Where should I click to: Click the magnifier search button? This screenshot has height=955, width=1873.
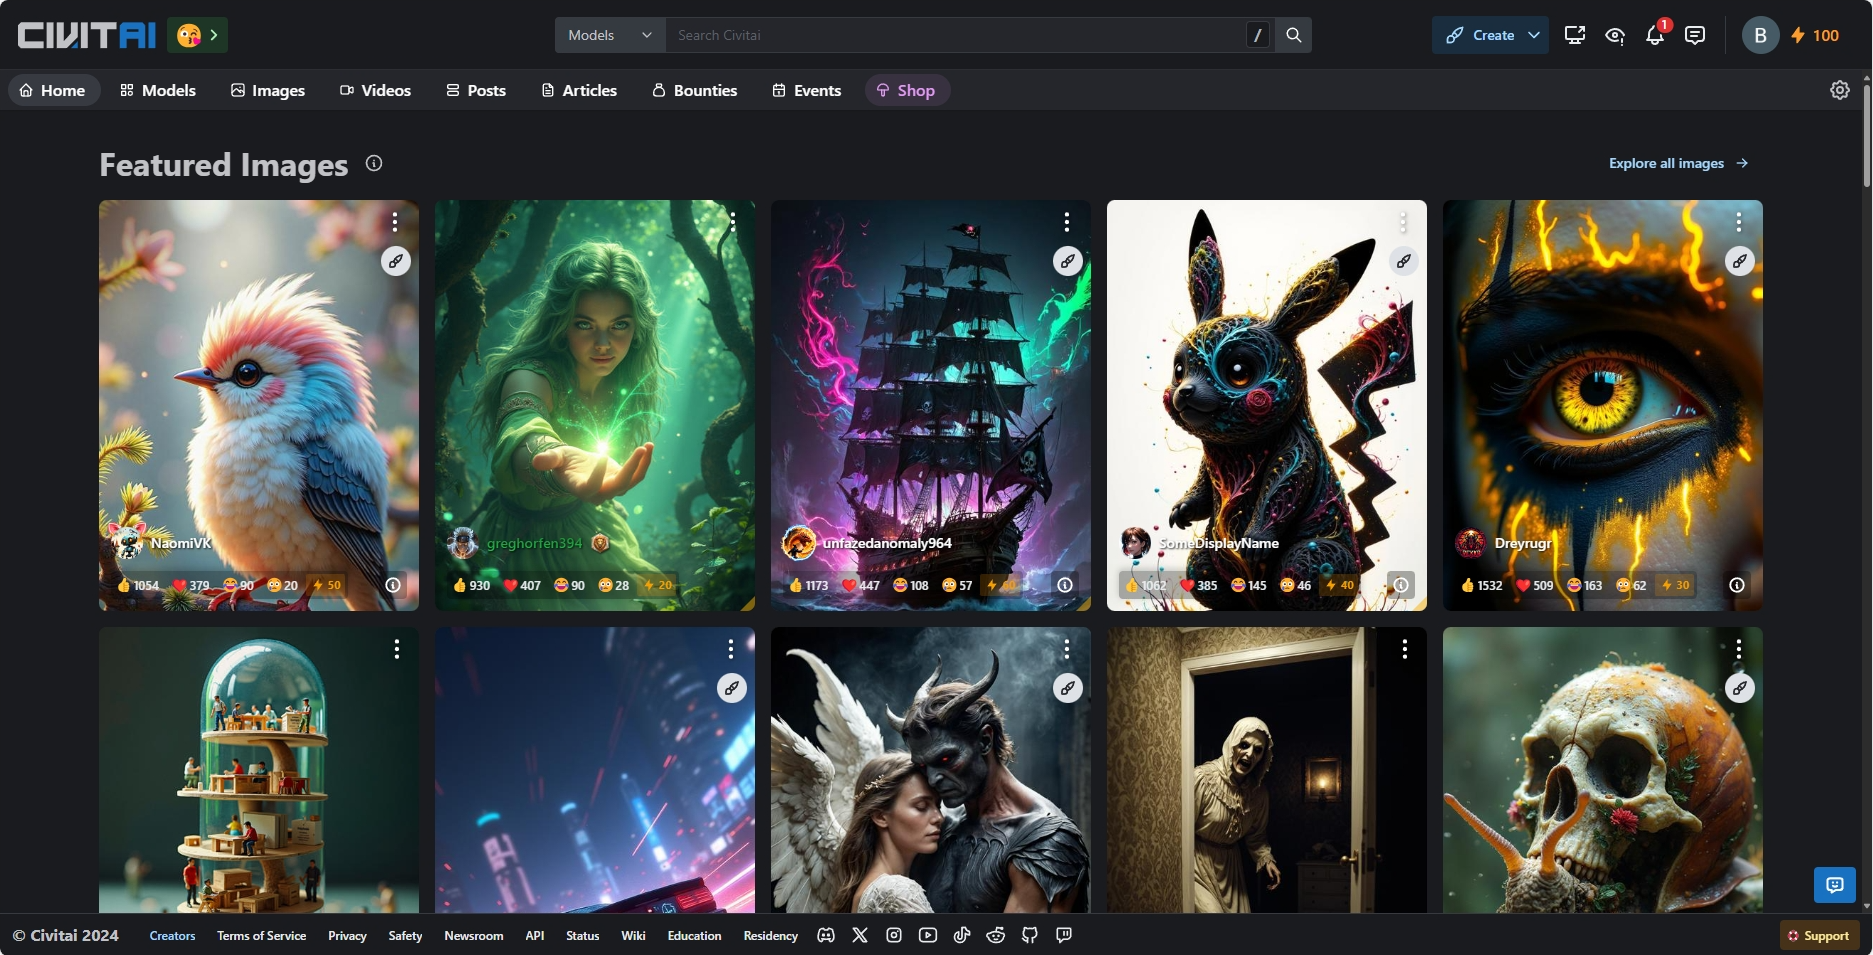click(x=1293, y=35)
